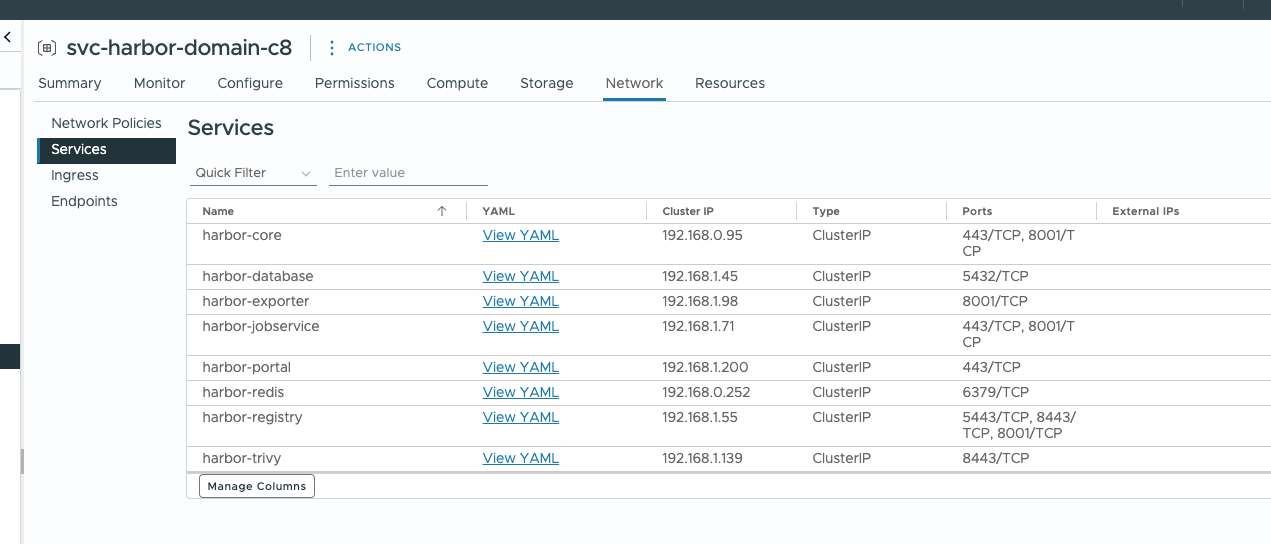Screen dimensions: 1271x544
Task: View YAML for harbor-database
Action: click(x=520, y=276)
